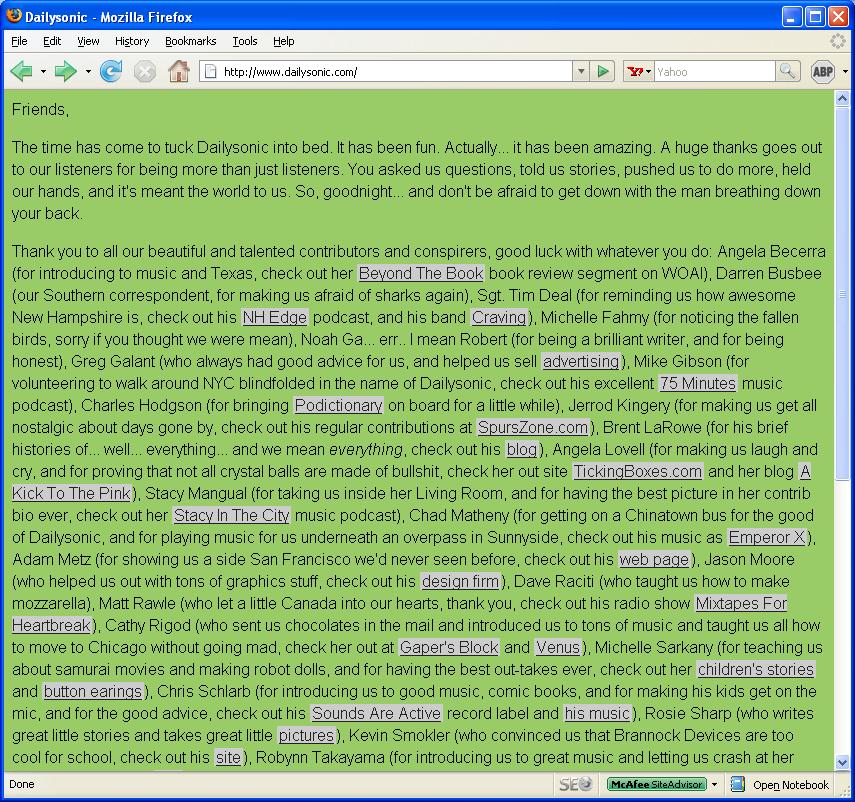
Task: Click the Open Notebook label
Action: click(x=791, y=785)
